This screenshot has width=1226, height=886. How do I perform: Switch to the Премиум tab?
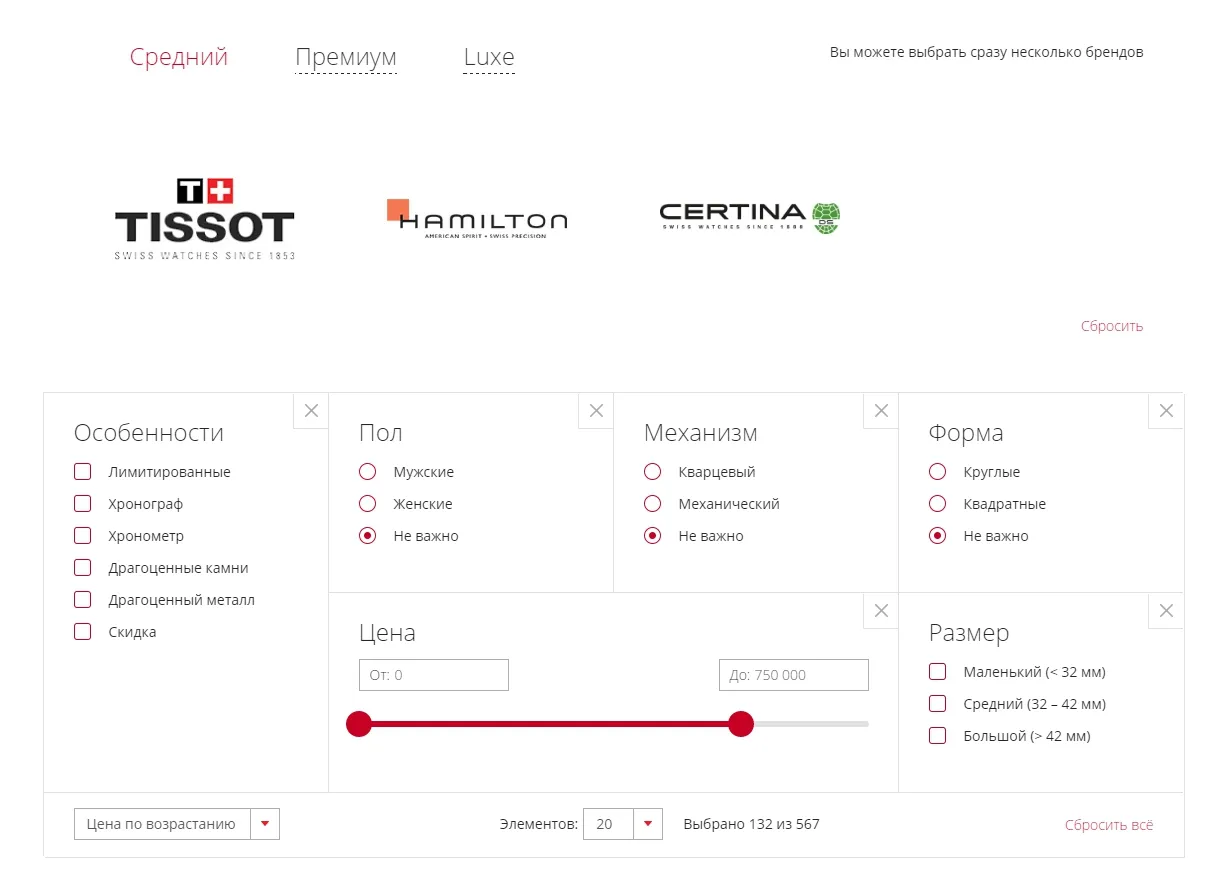point(346,58)
